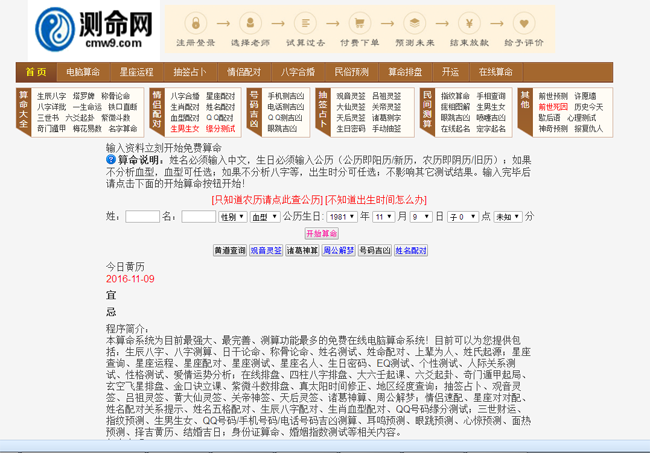
Task: Open the 电话测吉凶 link
Action: click(286, 107)
